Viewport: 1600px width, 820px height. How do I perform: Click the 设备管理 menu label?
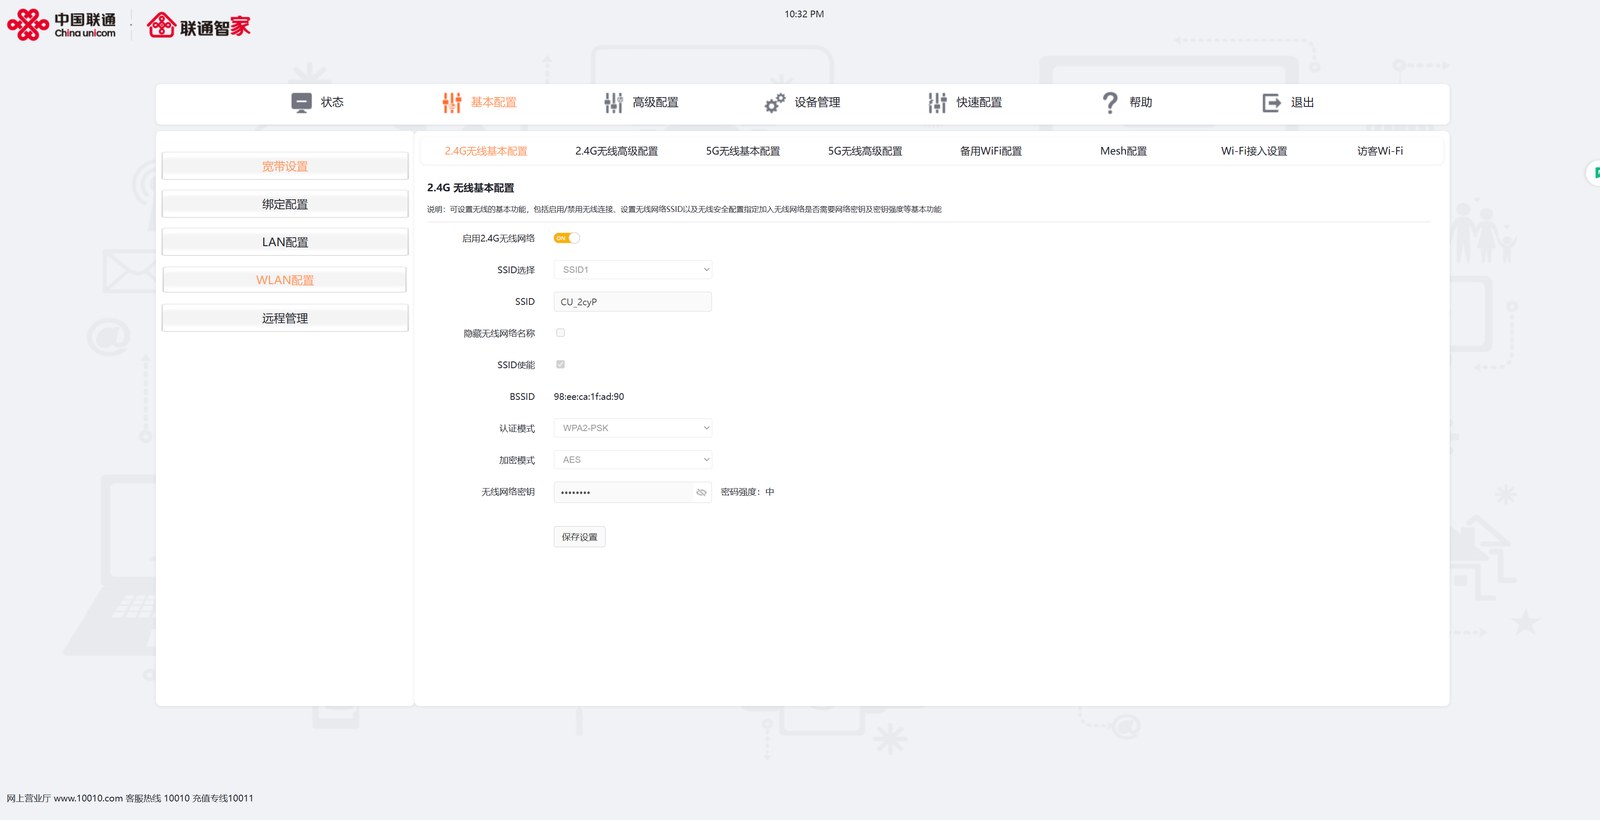(x=817, y=102)
